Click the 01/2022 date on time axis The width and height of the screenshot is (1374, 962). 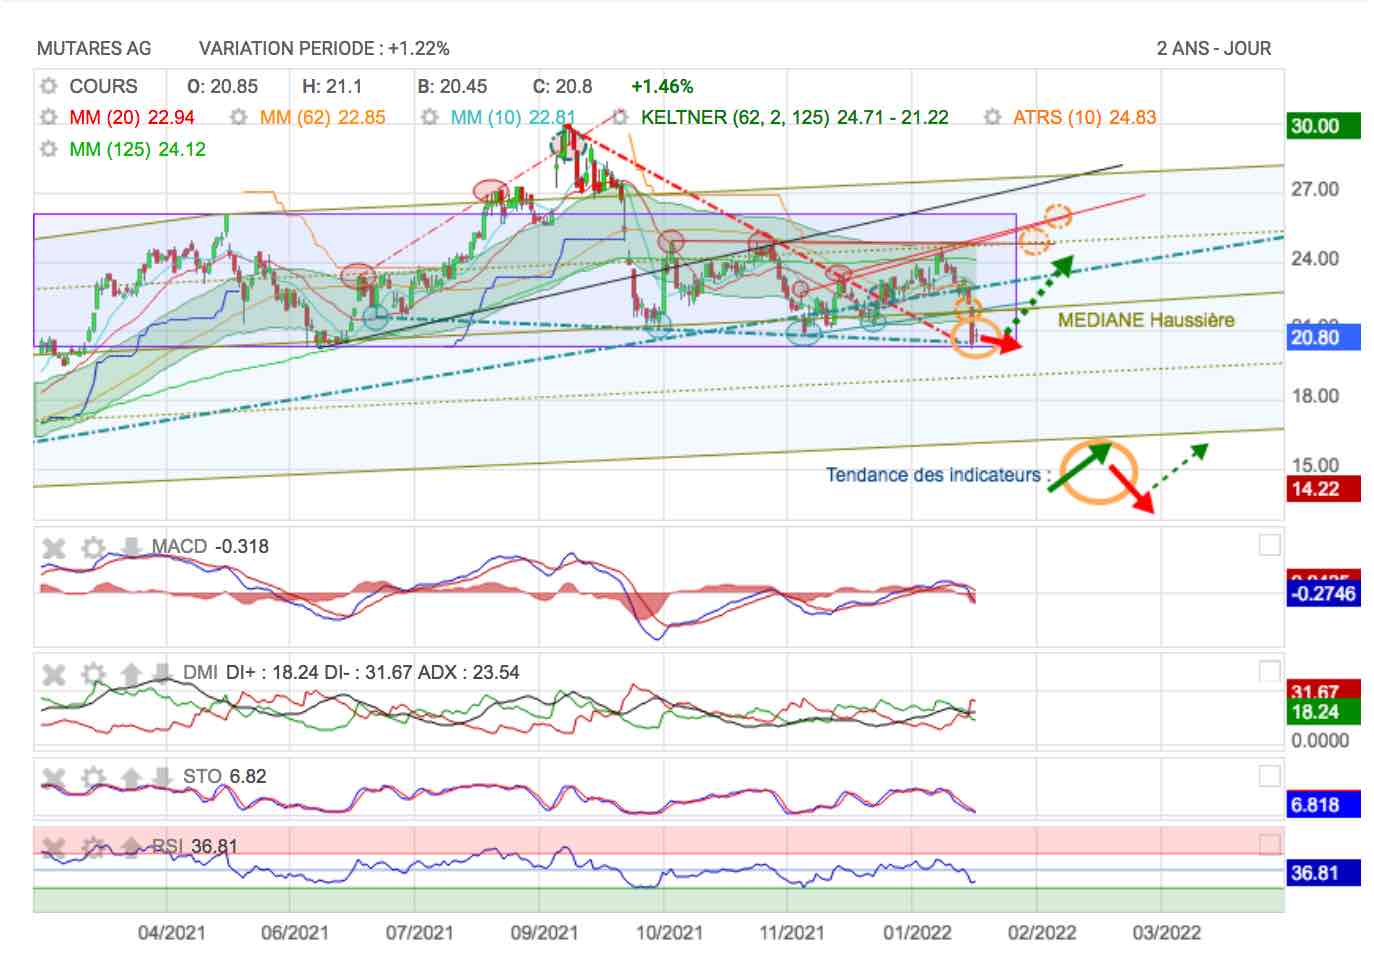(917, 933)
